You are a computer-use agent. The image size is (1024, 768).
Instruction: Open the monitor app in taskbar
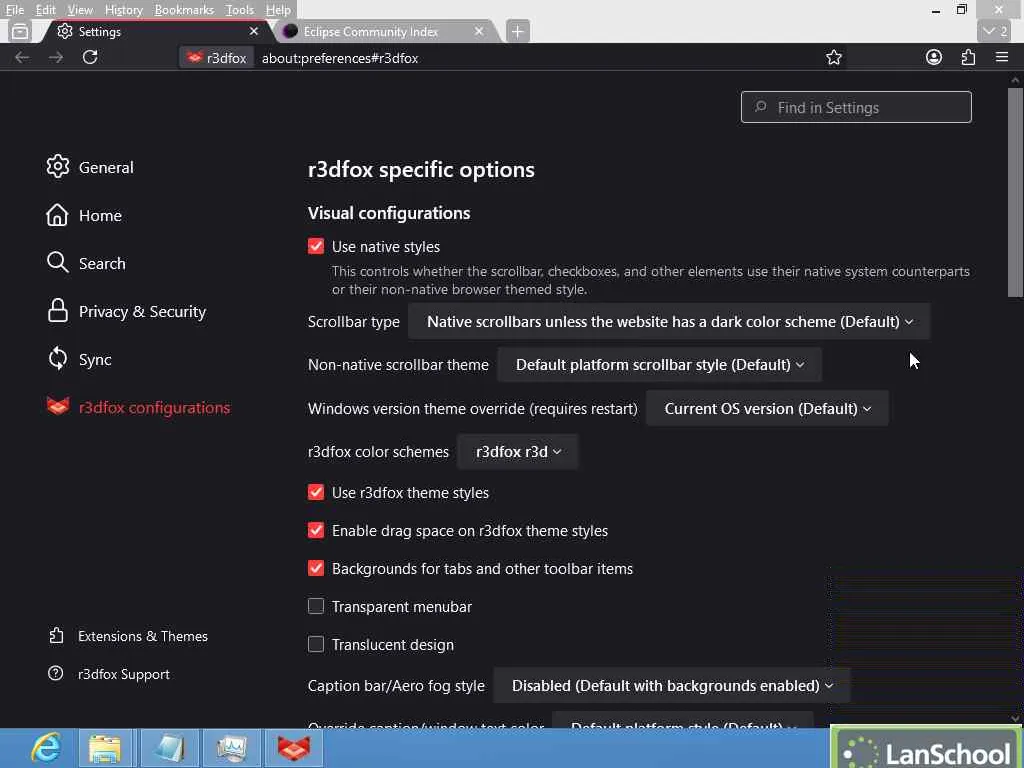232,748
